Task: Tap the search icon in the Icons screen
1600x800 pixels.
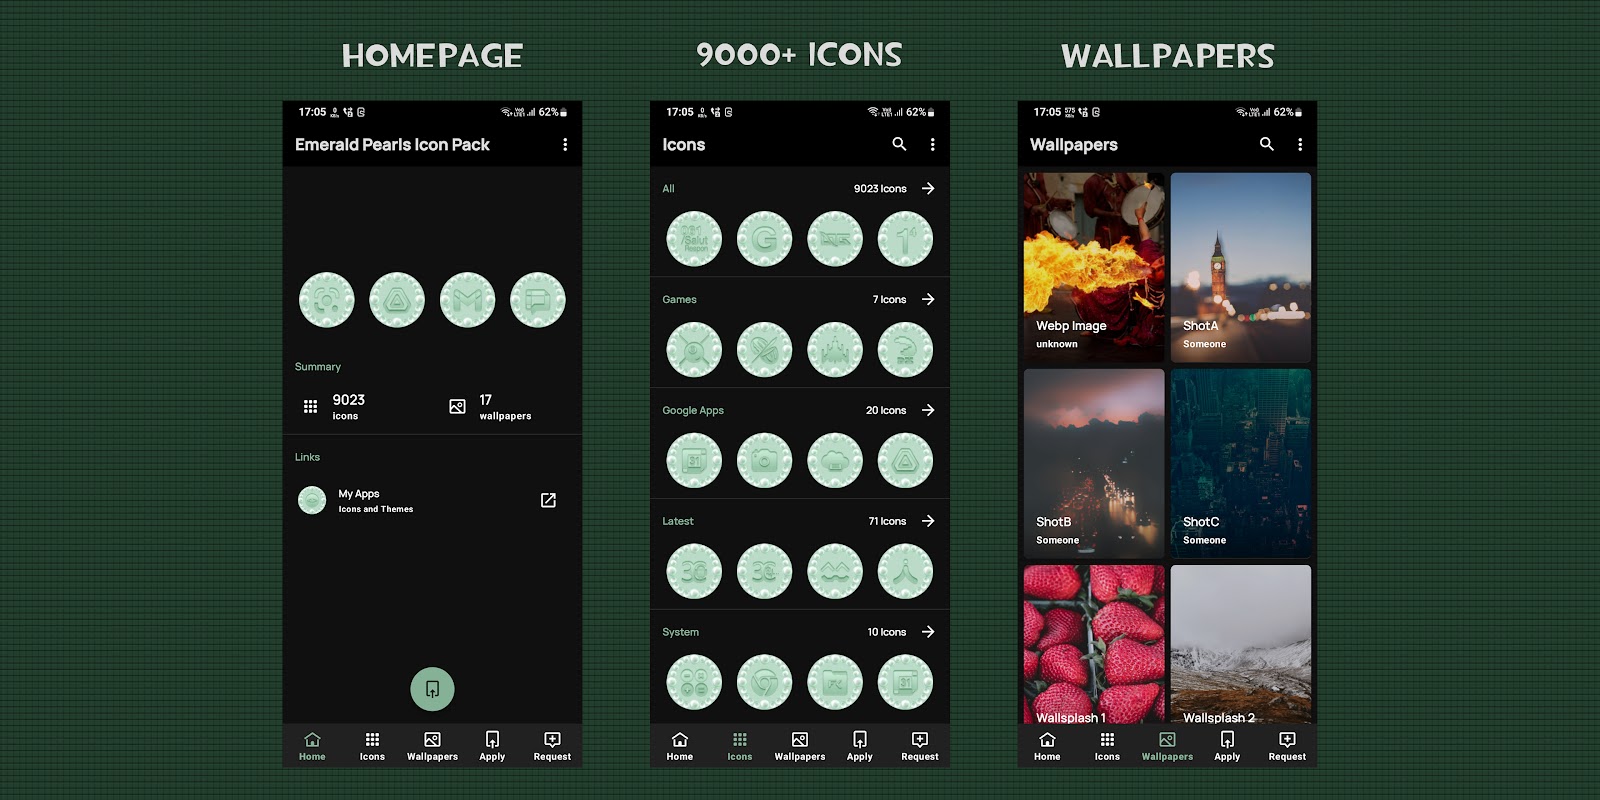Action: (899, 144)
